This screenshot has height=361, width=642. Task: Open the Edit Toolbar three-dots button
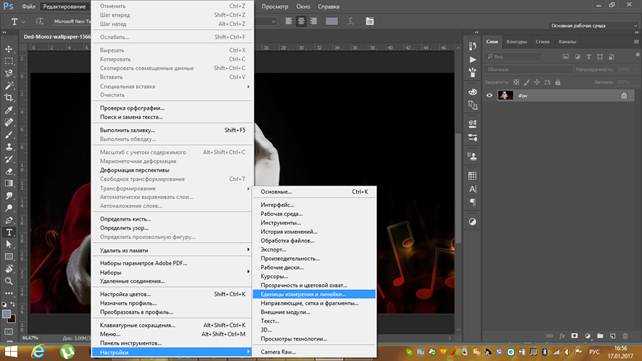pyautogui.click(x=9, y=293)
